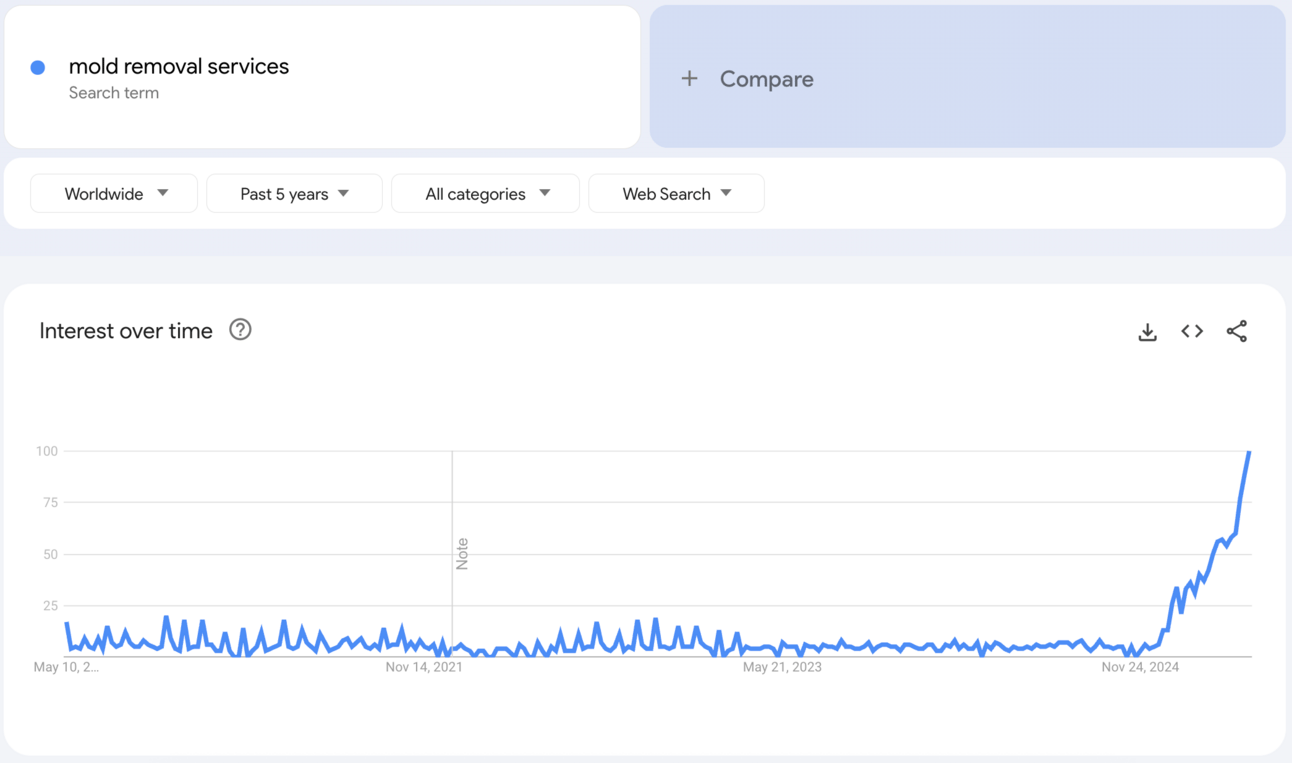Download the interest over time data
Image resolution: width=1292 pixels, height=763 pixels.
1147,332
